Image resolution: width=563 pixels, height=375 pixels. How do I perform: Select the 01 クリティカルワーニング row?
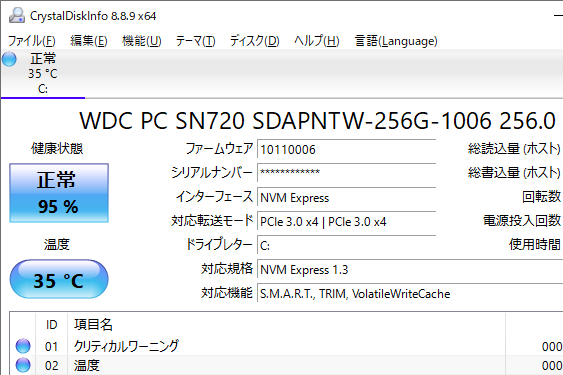click(286, 346)
